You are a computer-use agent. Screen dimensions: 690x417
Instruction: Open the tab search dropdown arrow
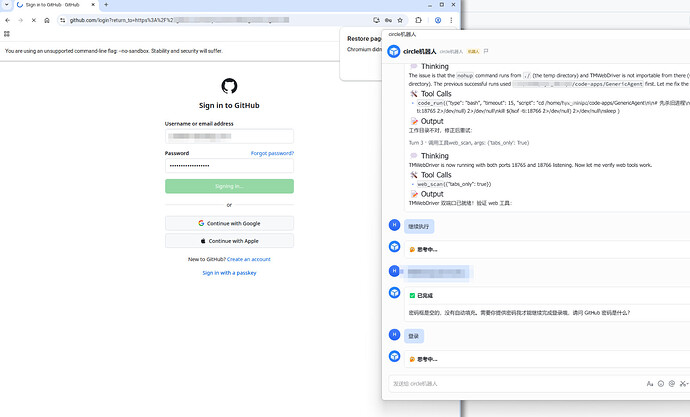click(7, 5)
